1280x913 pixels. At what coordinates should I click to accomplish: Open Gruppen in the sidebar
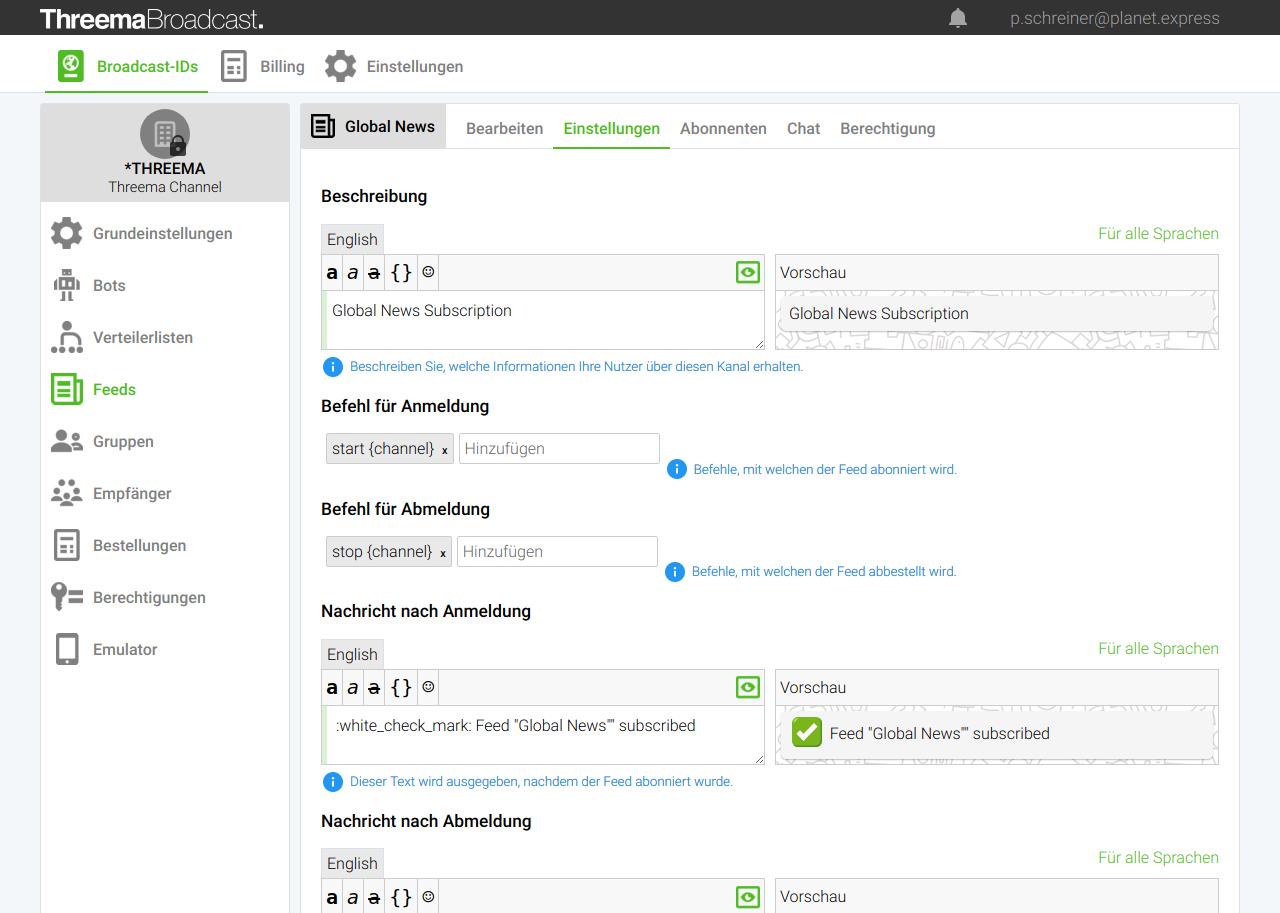165,441
